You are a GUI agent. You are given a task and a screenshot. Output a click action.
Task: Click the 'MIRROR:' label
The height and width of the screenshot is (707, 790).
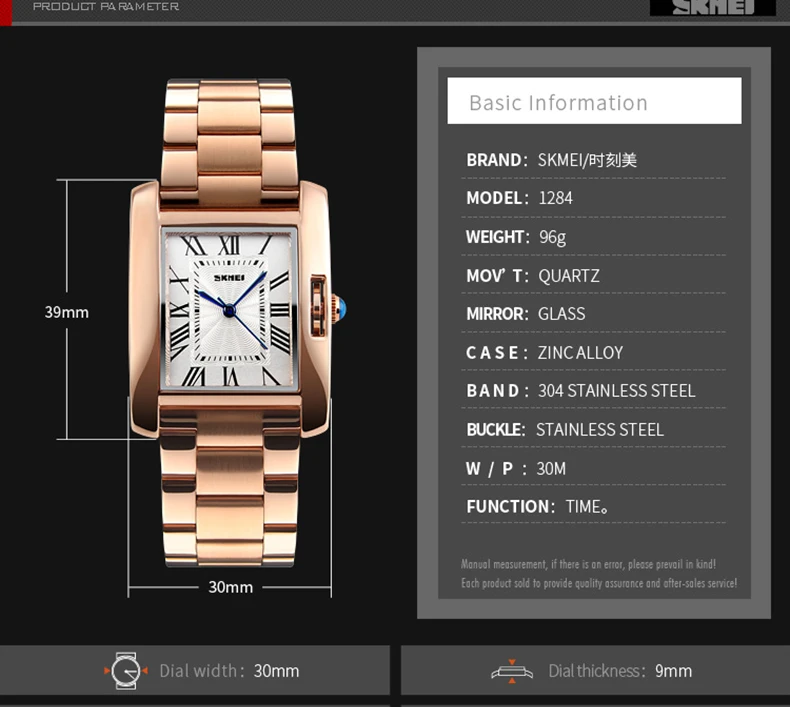click(497, 314)
